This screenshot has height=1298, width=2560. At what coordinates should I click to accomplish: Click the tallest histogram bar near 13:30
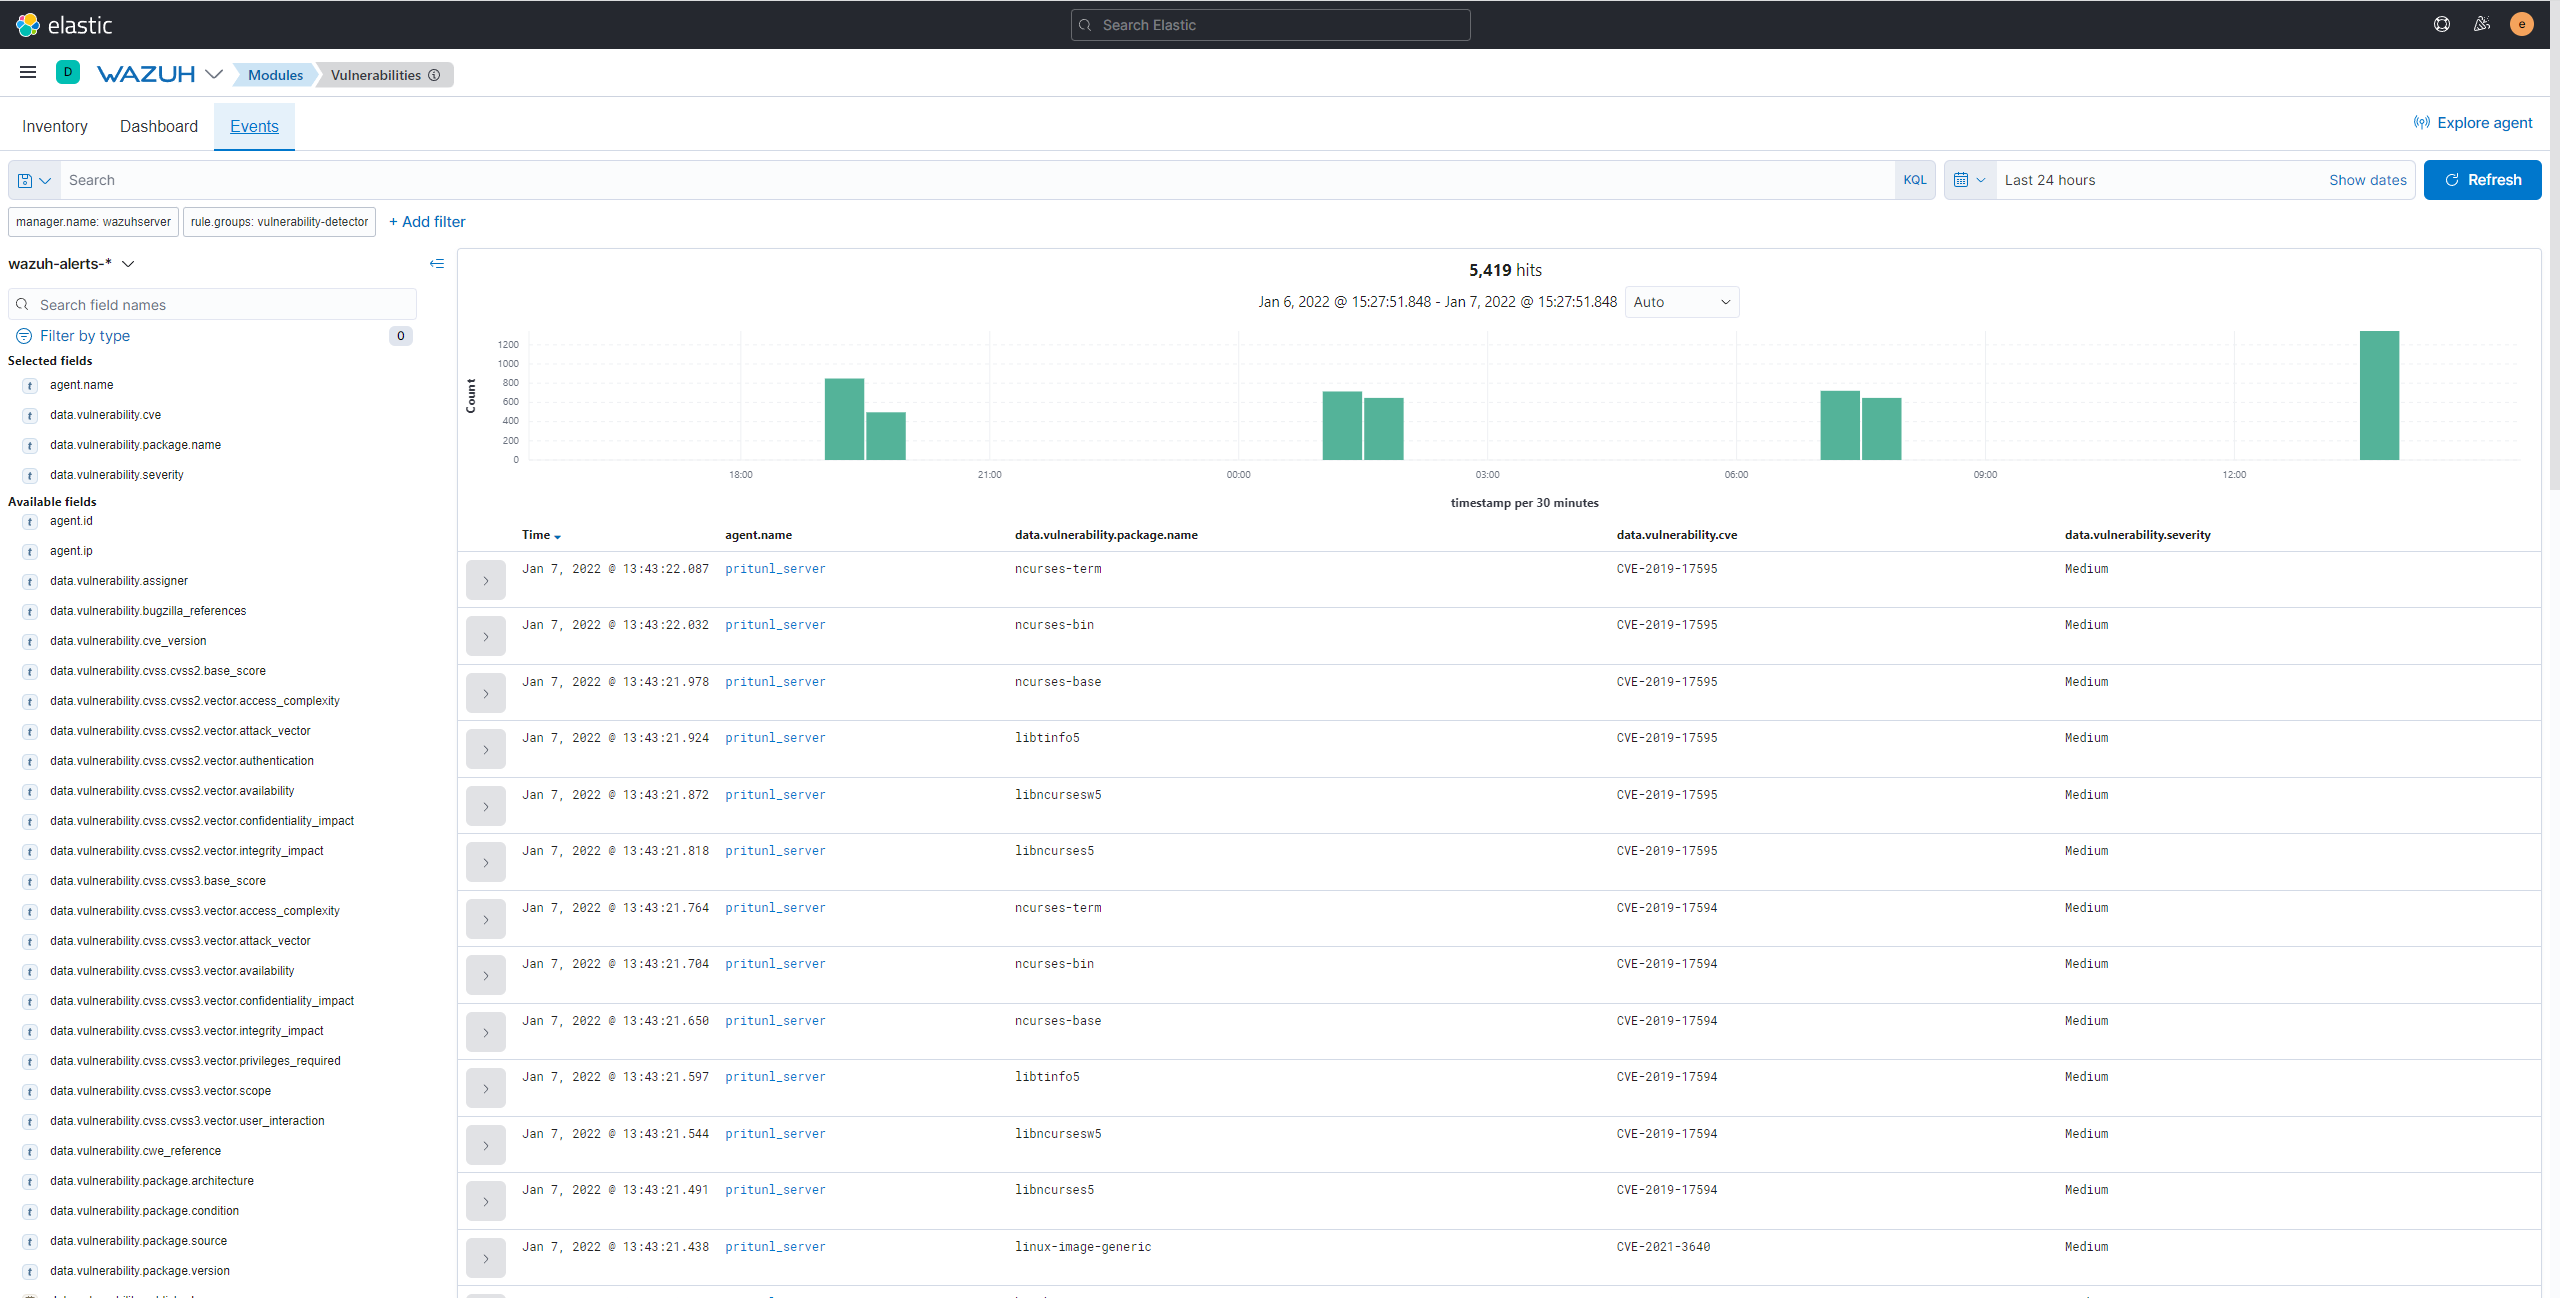point(2379,395)
